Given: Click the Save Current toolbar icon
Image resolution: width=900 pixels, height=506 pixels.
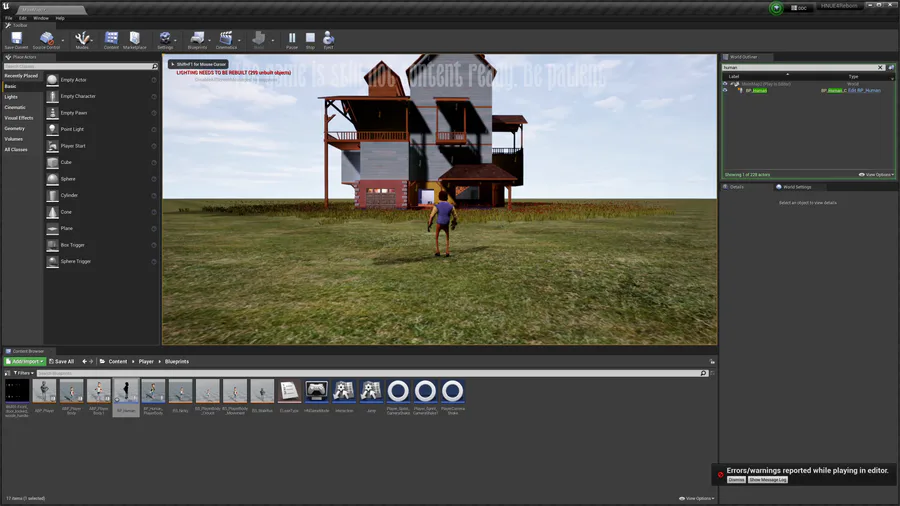Looking at the screenshot, I should click(16, 39).
